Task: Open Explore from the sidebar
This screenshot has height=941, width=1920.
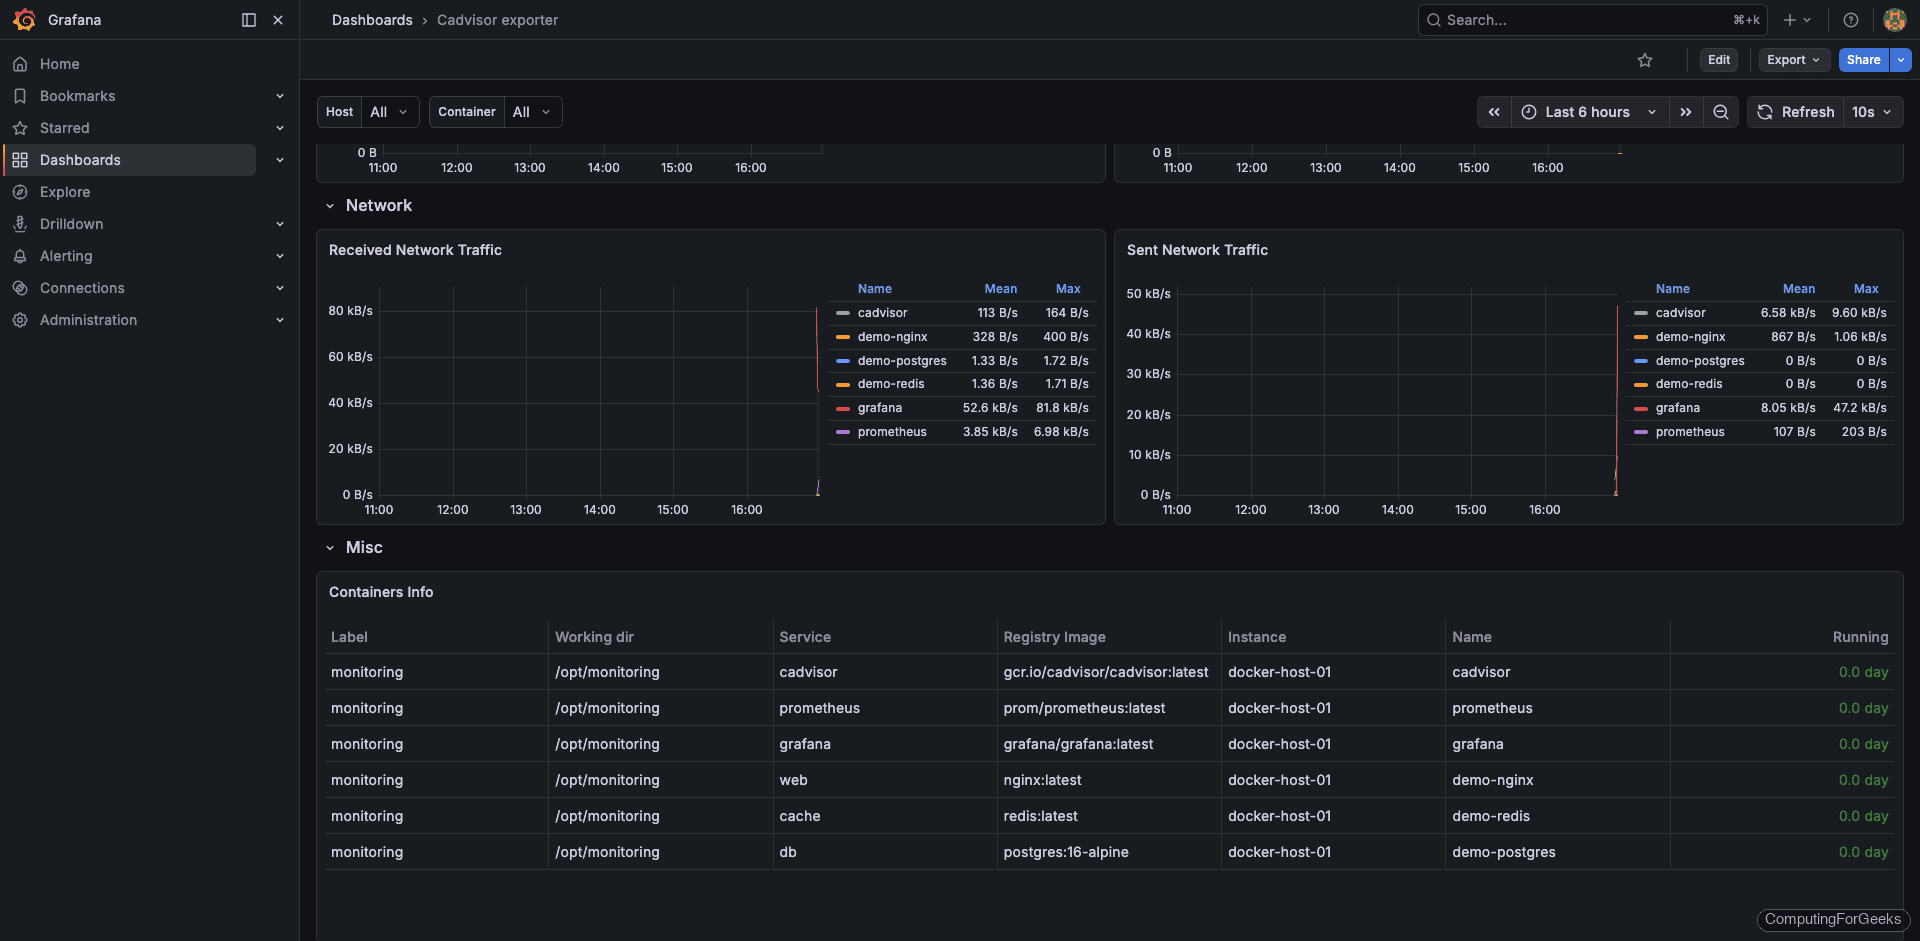Action: click(66, 192)
